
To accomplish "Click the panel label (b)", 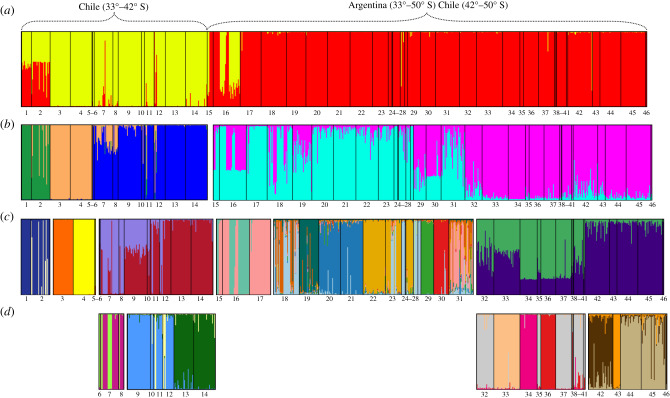I will [8, 125].
